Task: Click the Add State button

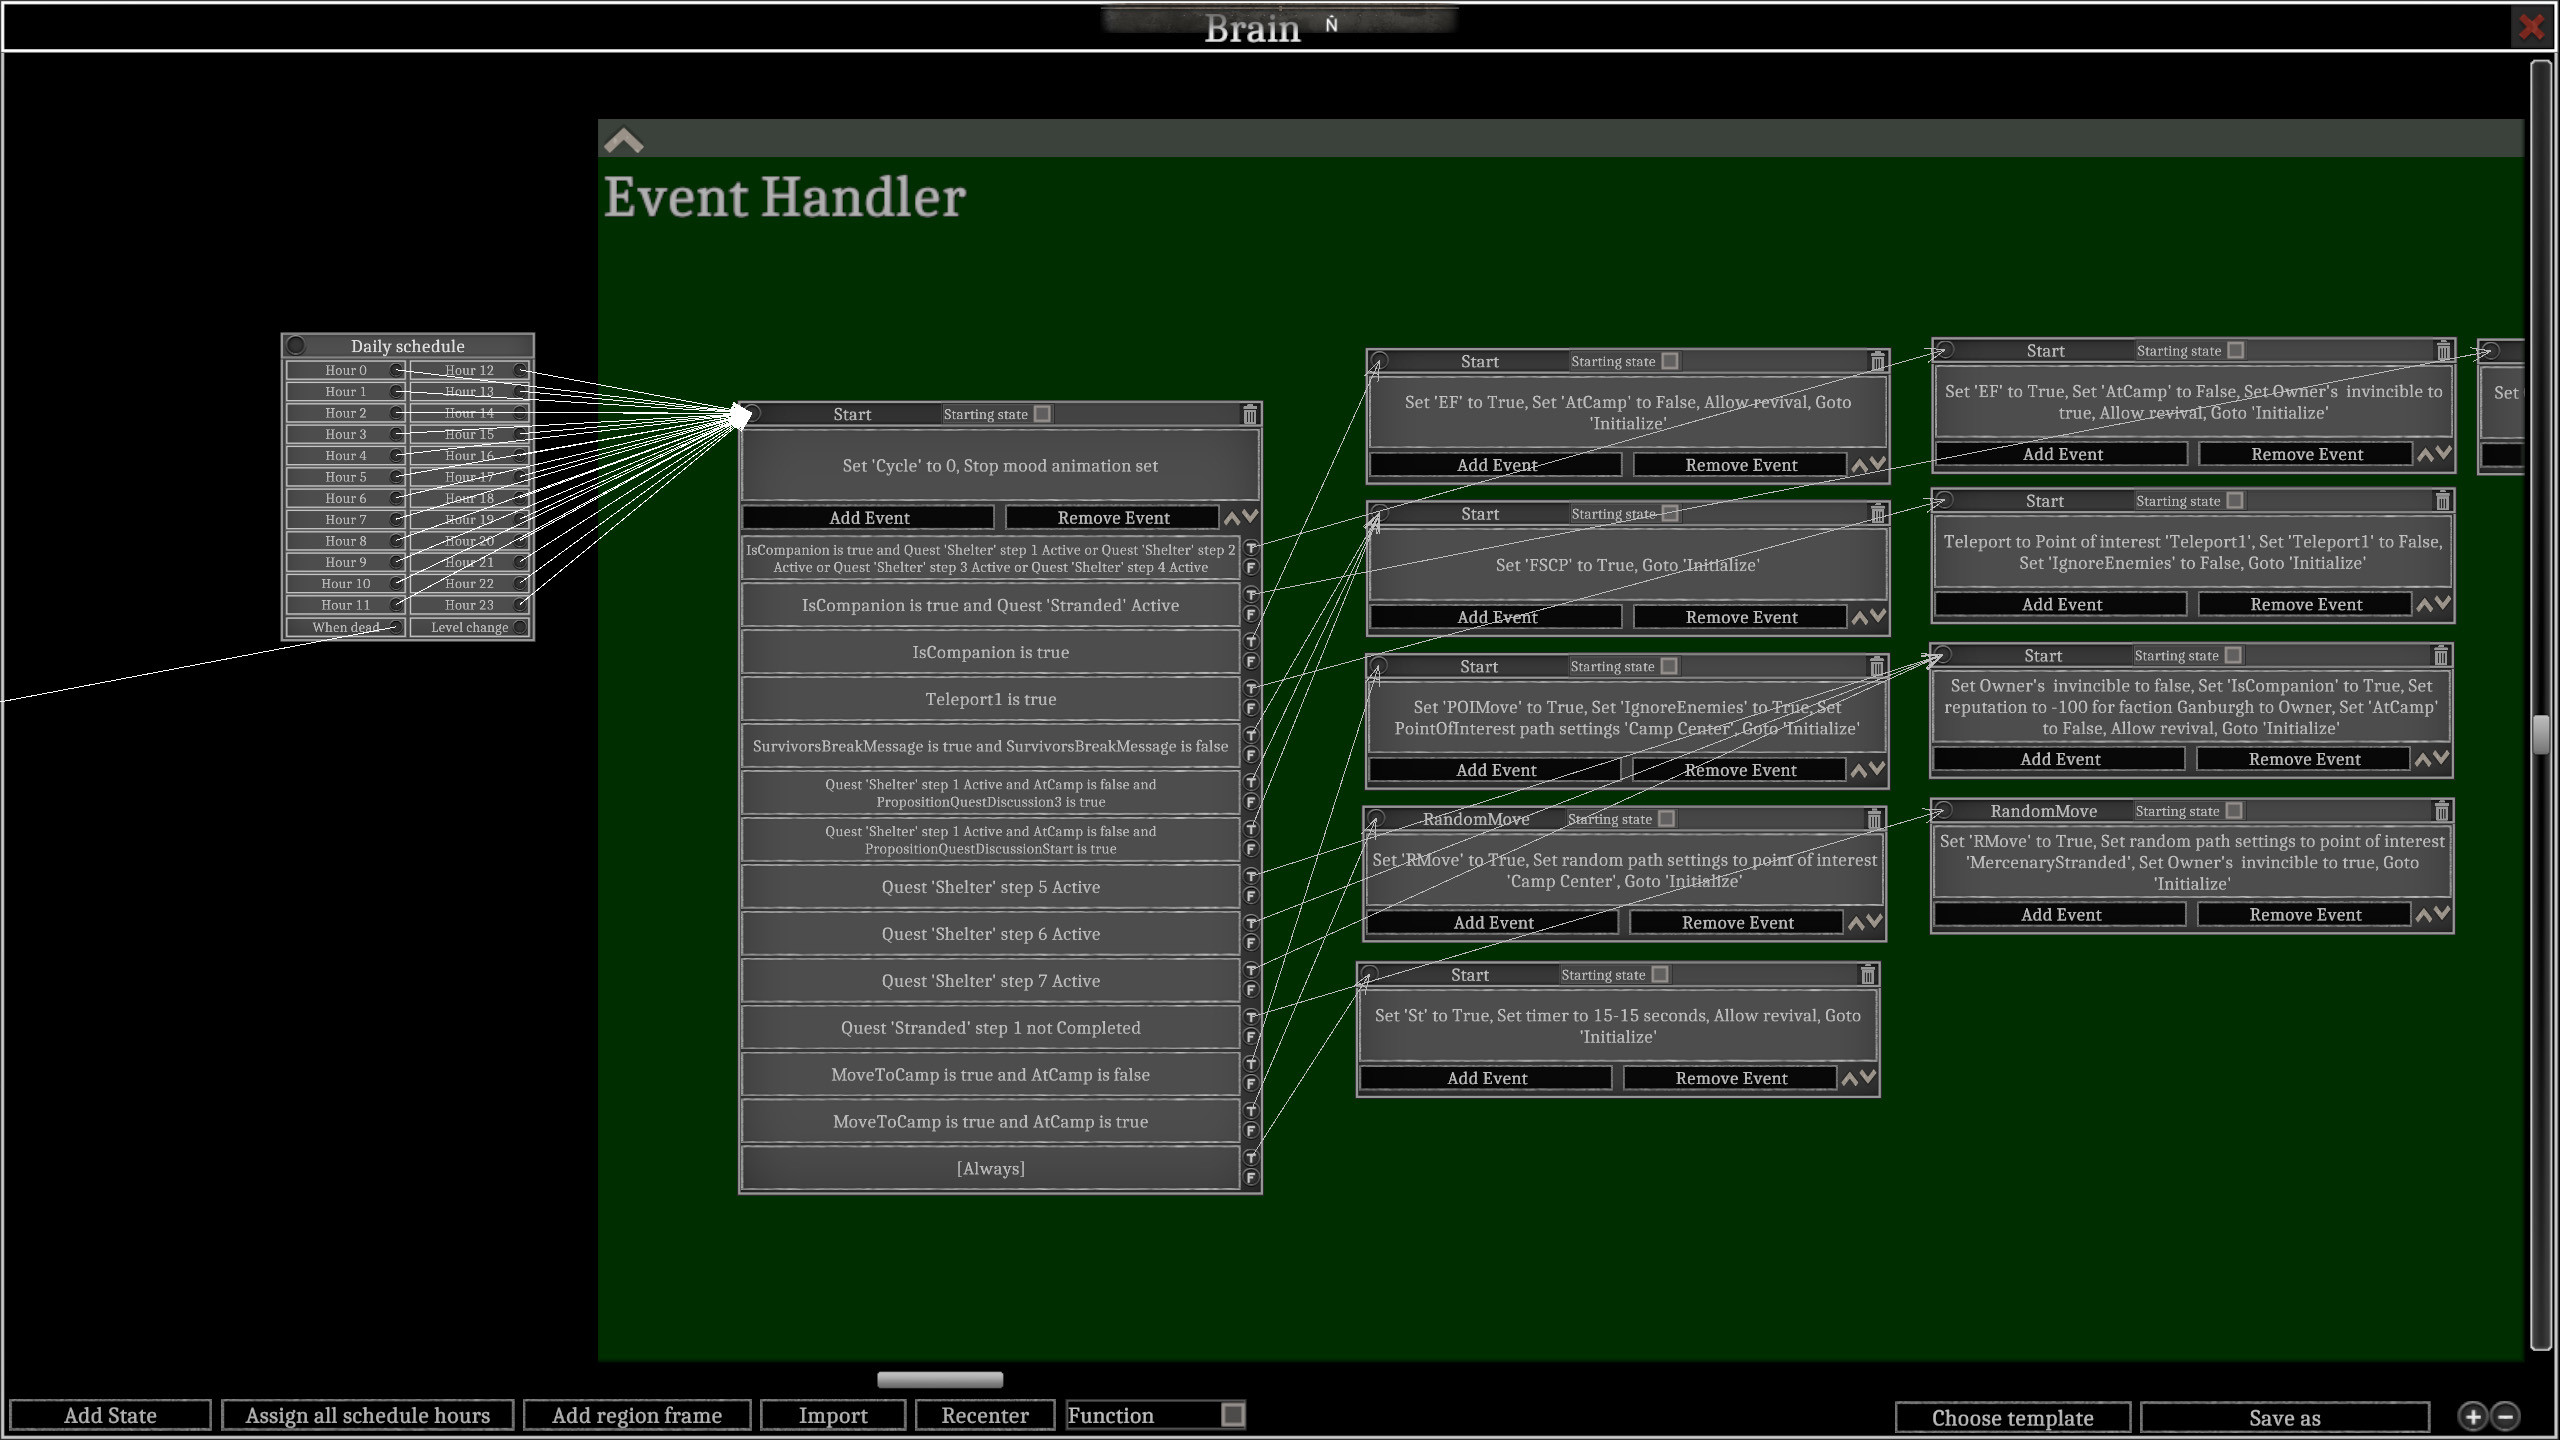Action: point(110,1415)
